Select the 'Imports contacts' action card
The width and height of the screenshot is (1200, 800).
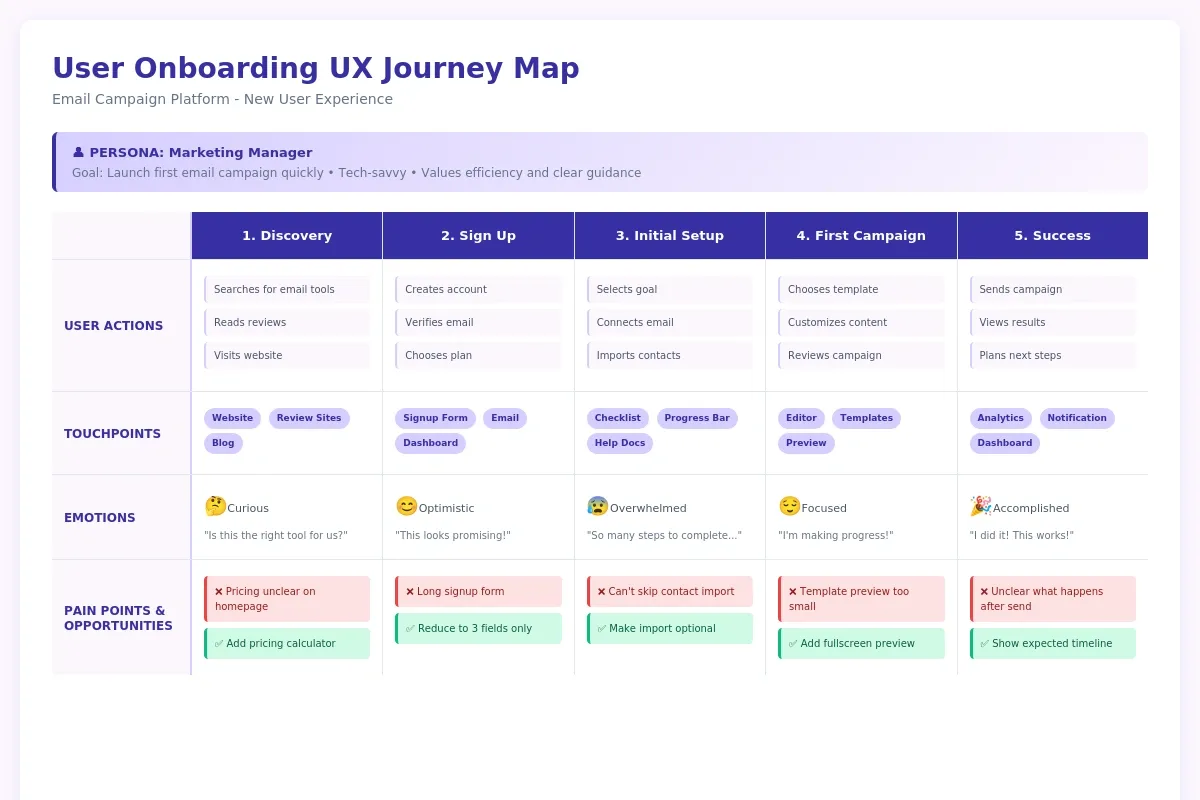point(669,355)
